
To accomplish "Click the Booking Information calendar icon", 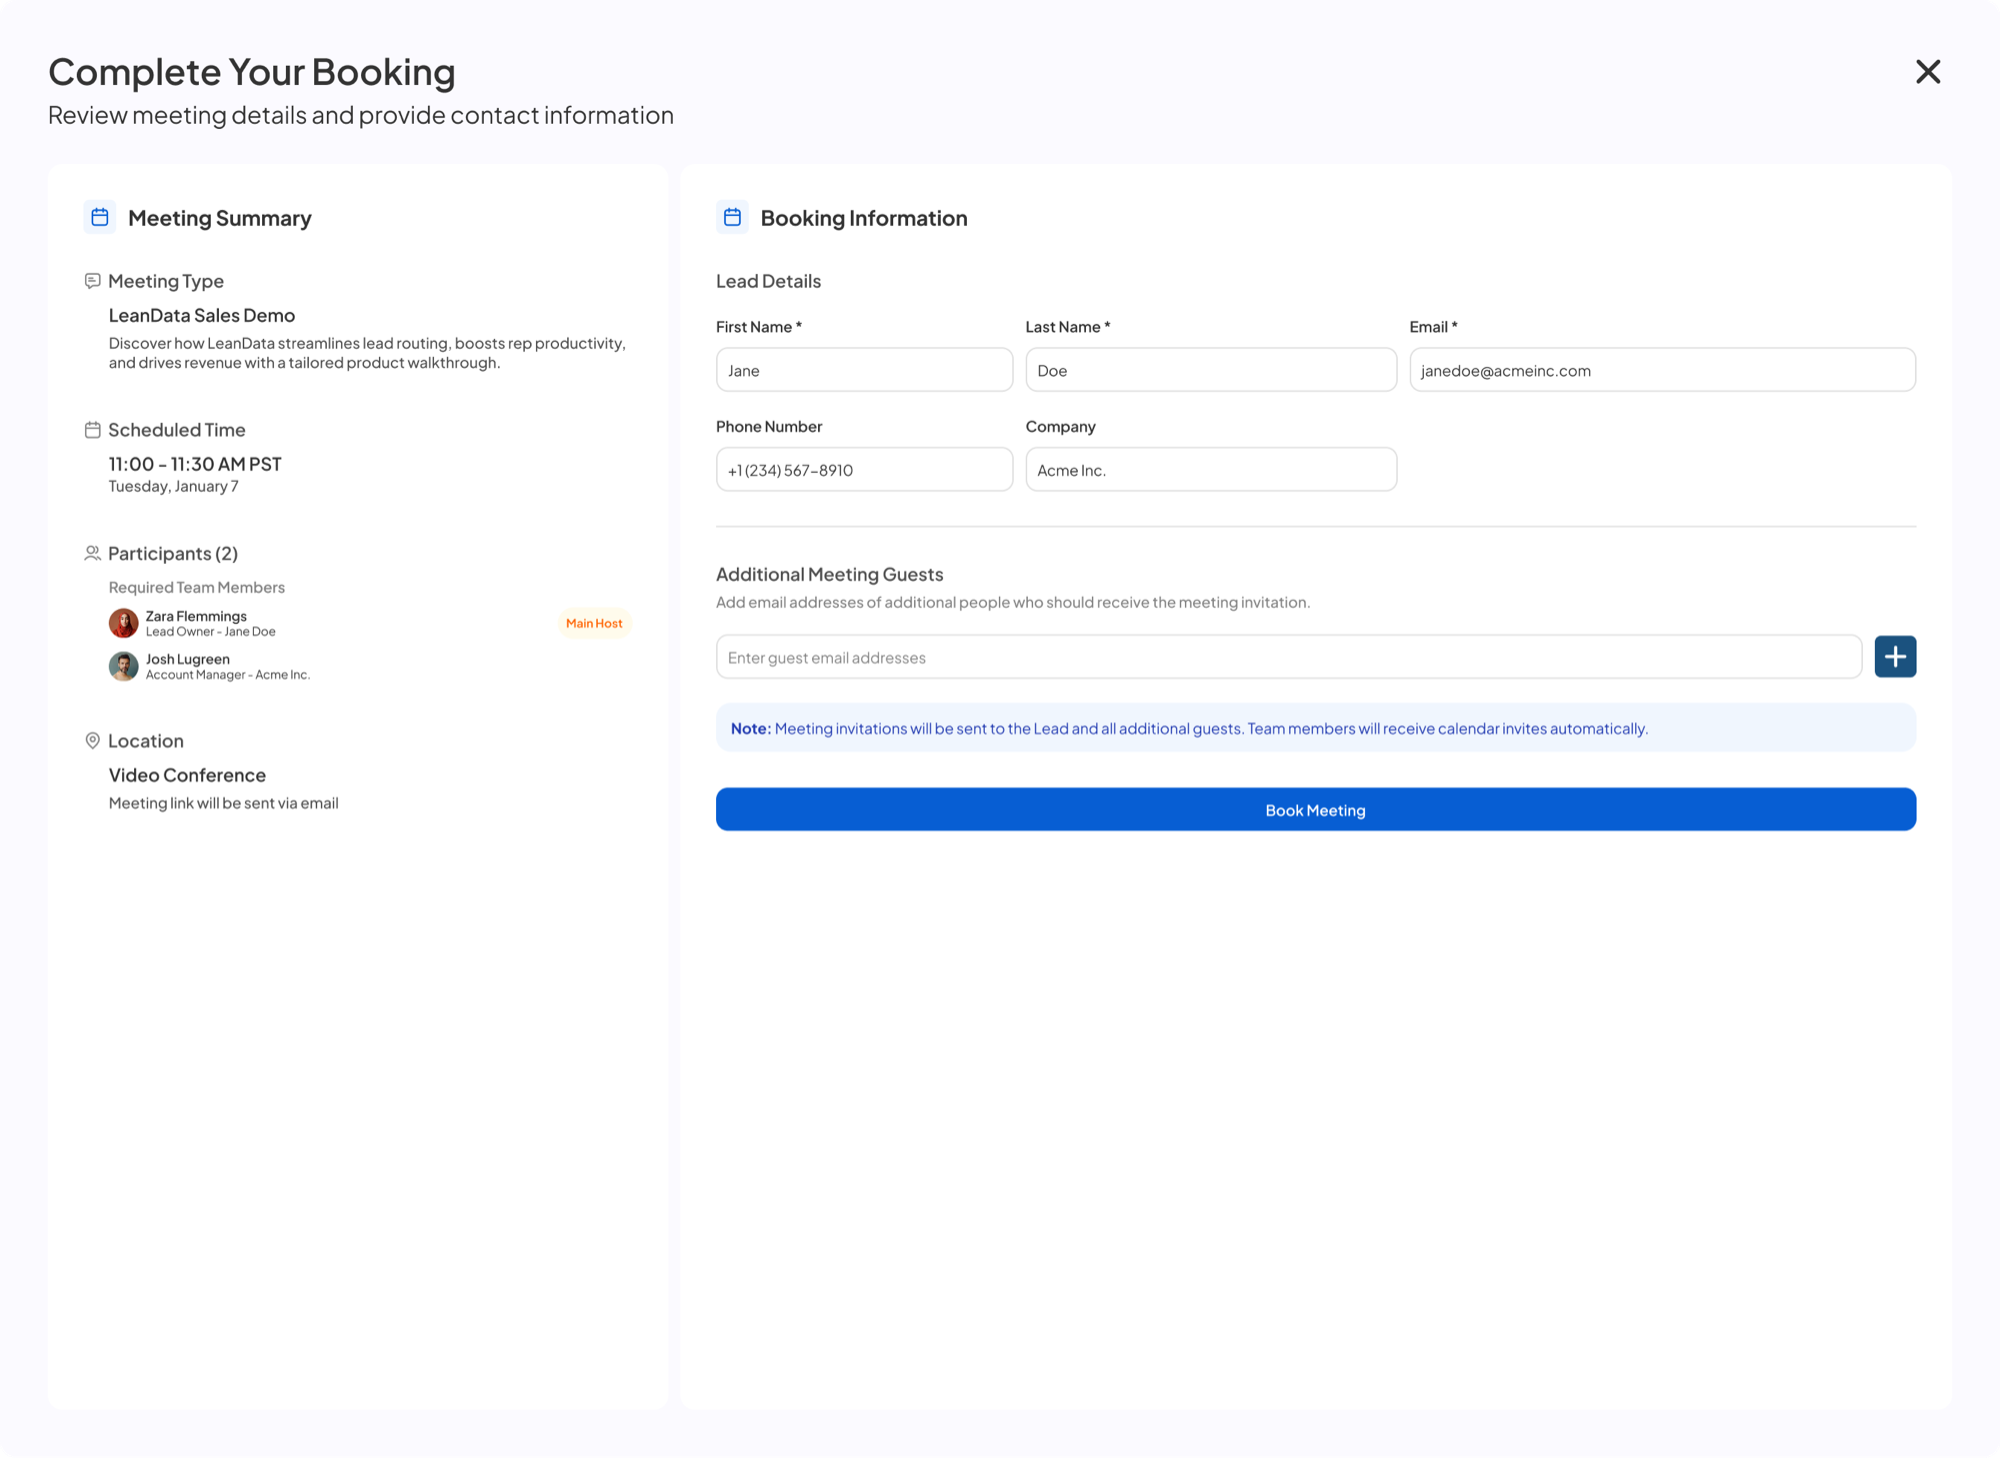I will click(732, 217).
